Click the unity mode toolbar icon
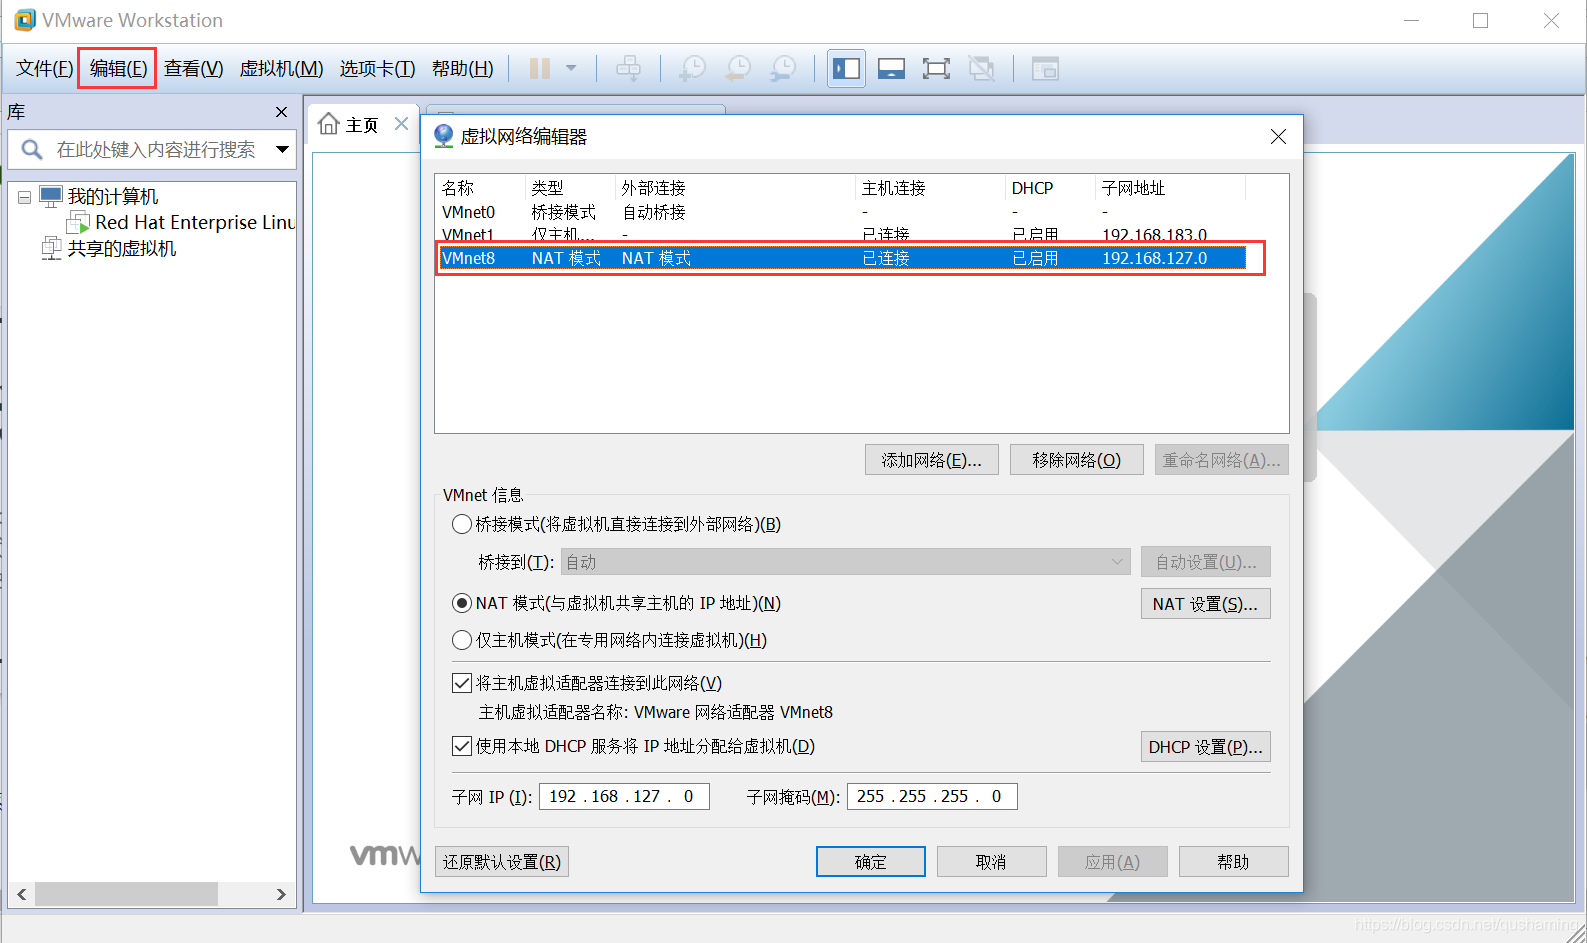 pos(982,68)
